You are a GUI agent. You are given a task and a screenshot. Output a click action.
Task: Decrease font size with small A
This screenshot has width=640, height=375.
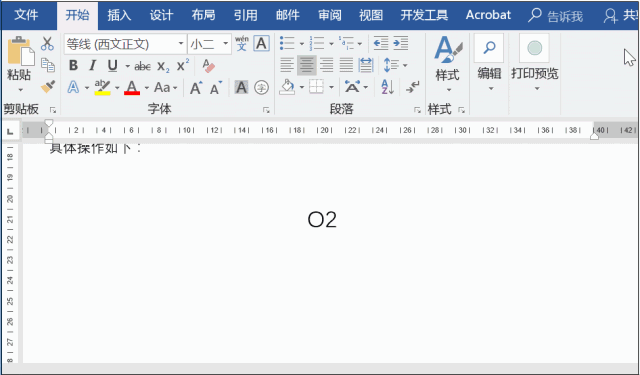216,88
